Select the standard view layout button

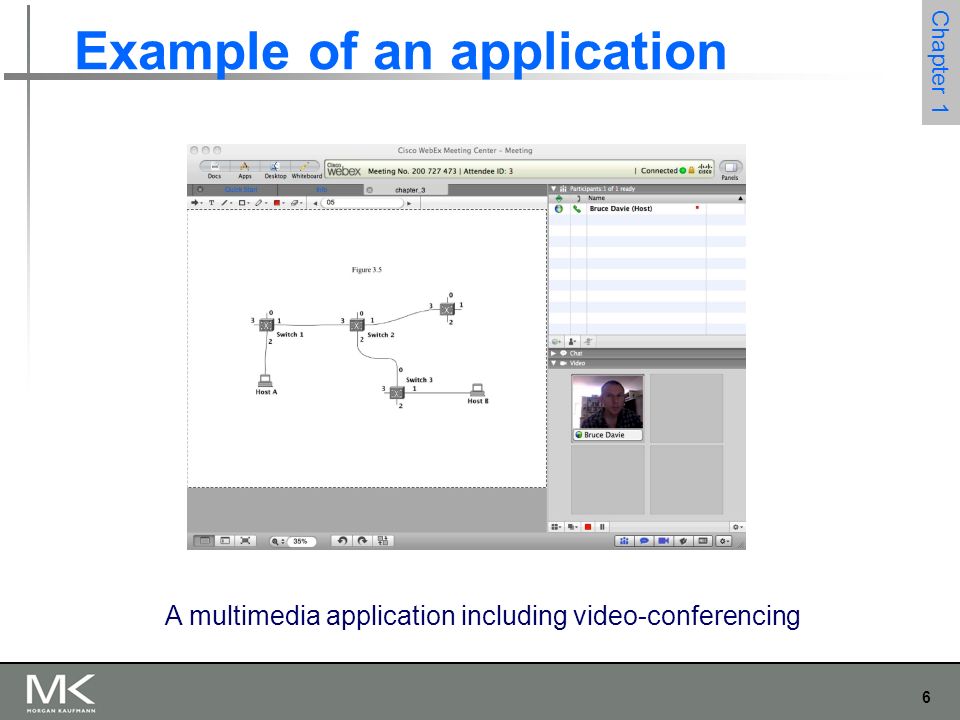(x=204, y=541)
